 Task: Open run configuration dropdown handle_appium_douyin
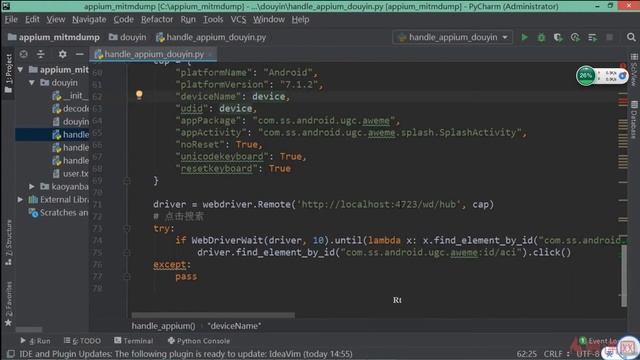pyautogui.click(x=452, y=37)
